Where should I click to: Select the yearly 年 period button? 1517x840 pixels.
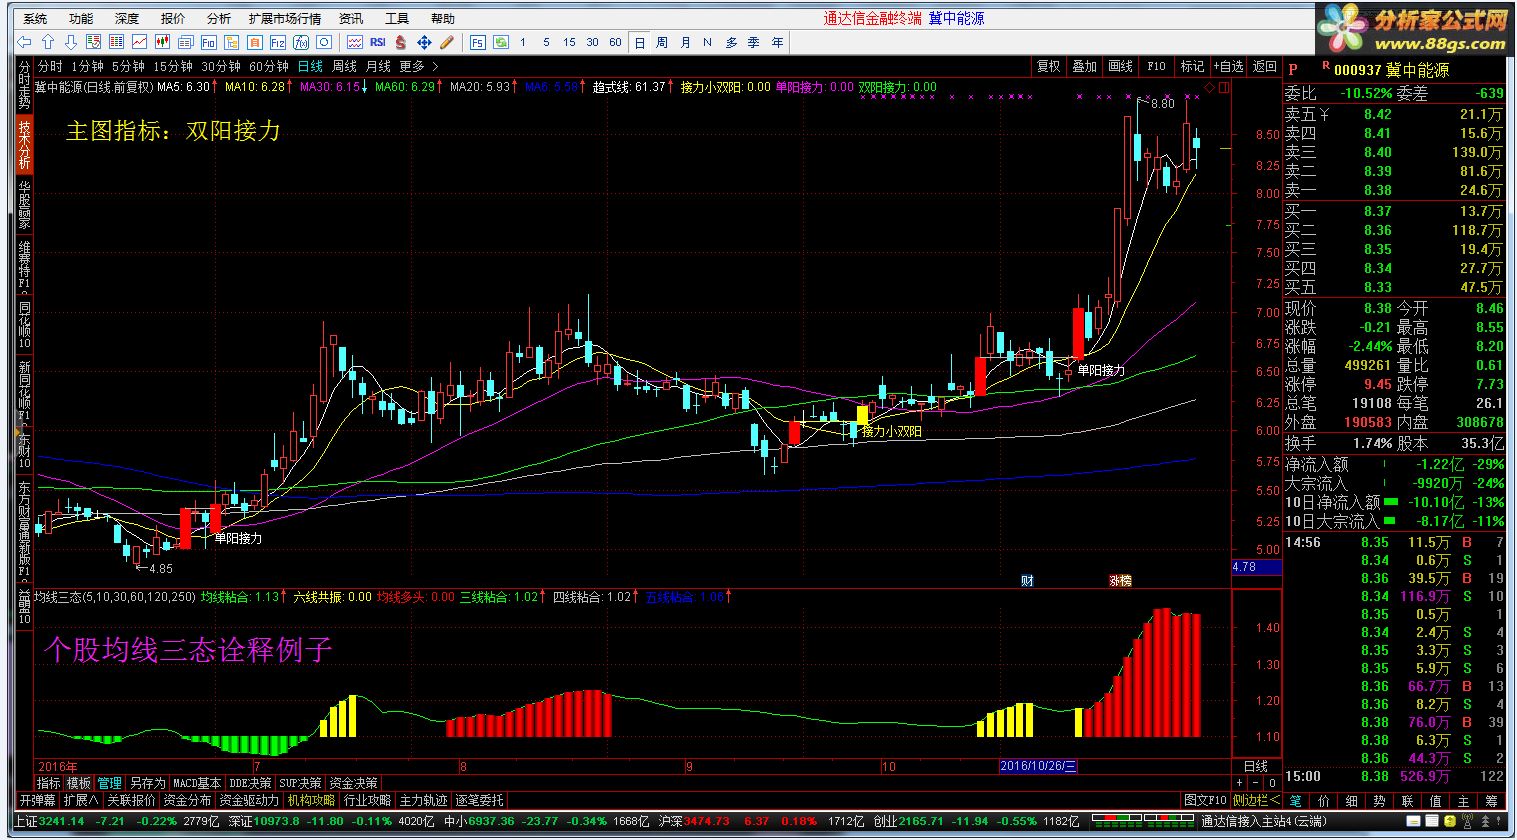tap(777, 42)
